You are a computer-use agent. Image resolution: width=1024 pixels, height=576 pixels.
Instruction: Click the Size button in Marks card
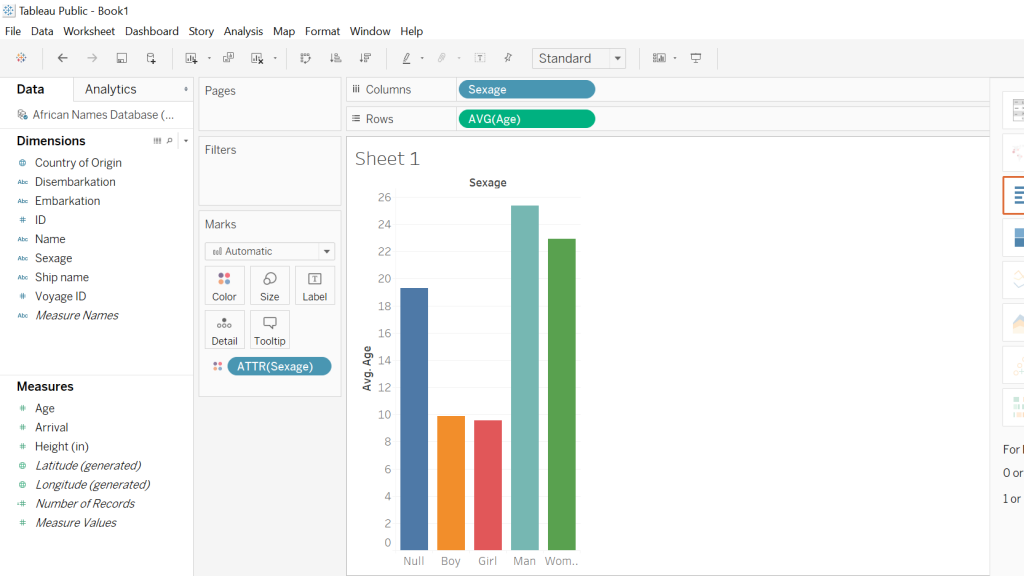tap(269, 285)
